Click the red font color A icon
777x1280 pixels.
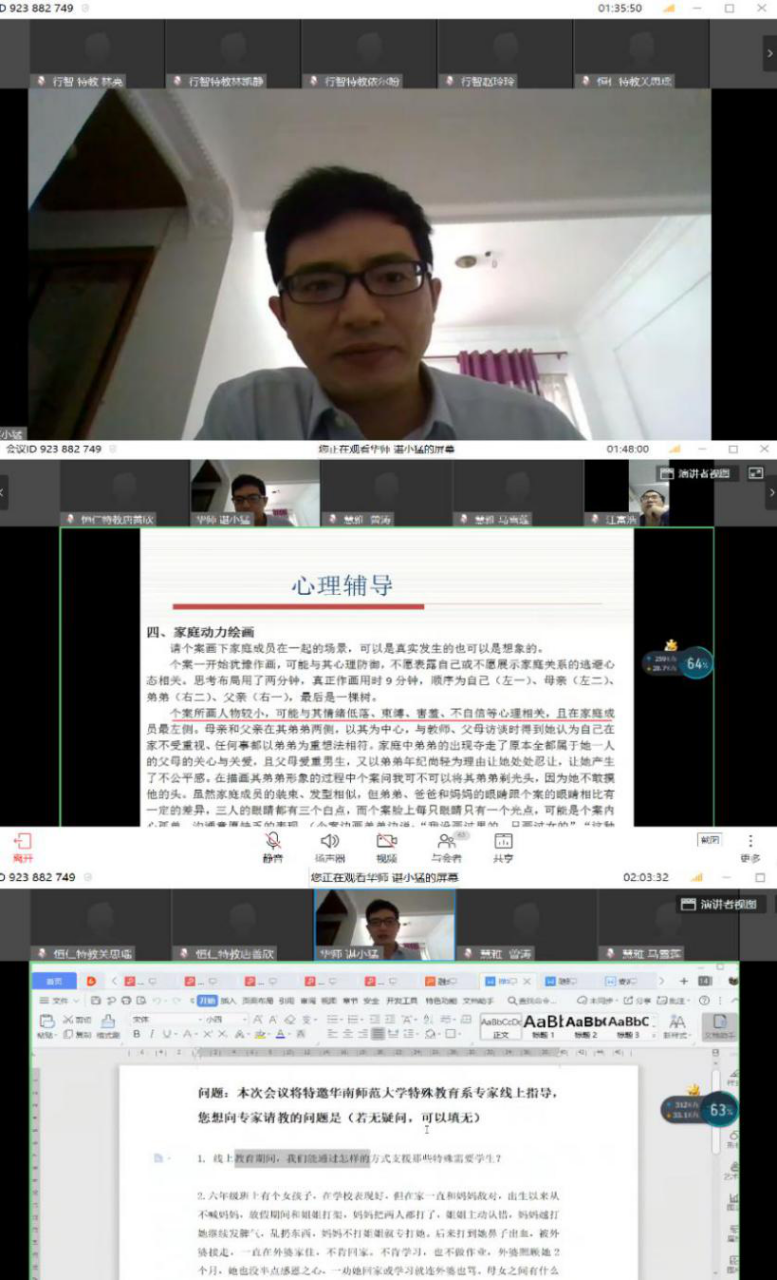(281, 1034)
